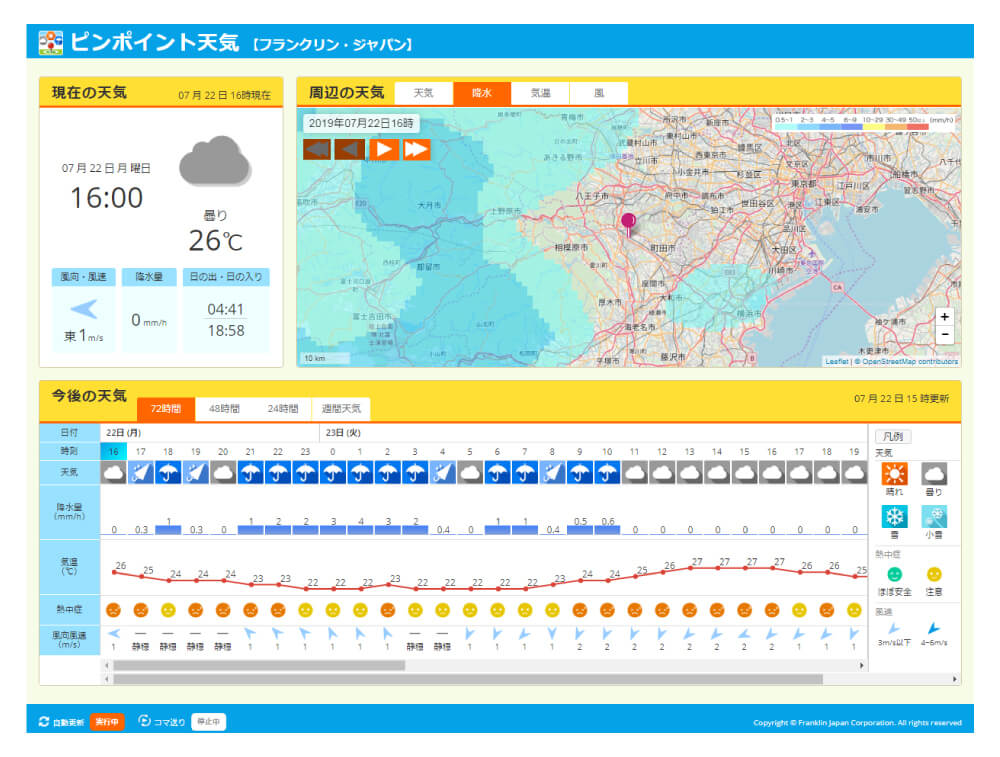Screen dimensions: 1000x757
Task: Zoom in on the map with plus
Action: (x=945, y=317)
